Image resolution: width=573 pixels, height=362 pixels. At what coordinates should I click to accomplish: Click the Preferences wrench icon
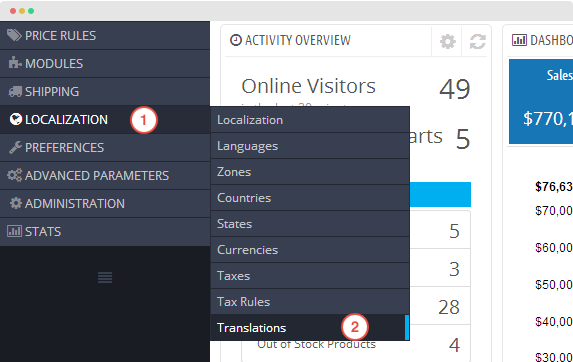15,147
